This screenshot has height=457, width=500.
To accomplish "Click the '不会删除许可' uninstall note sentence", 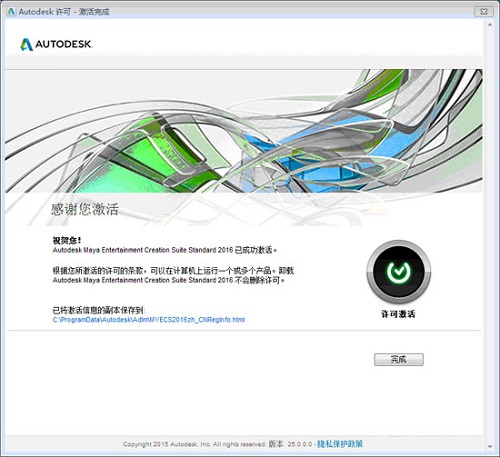I will pyautogui.click(x=169, y=280).
